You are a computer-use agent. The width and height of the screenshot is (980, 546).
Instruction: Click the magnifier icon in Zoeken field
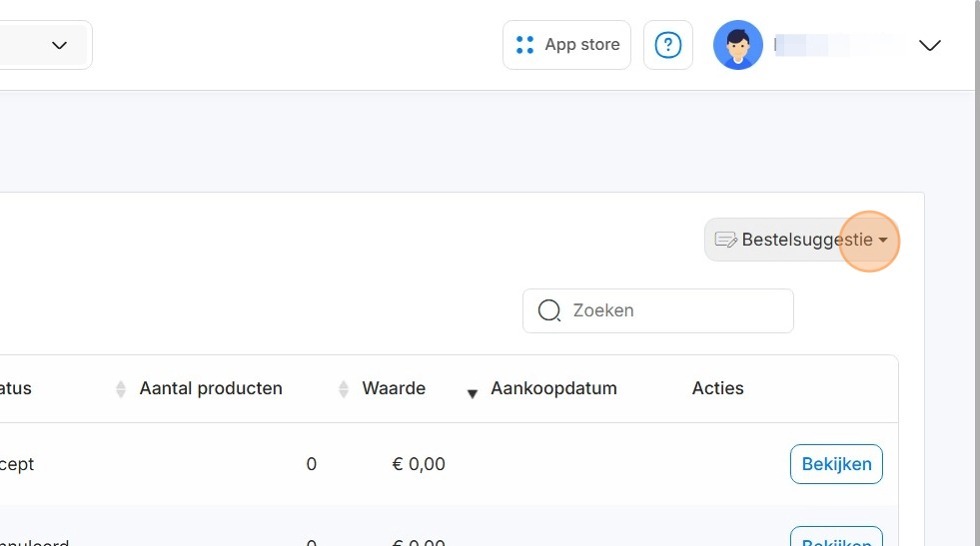549,310
